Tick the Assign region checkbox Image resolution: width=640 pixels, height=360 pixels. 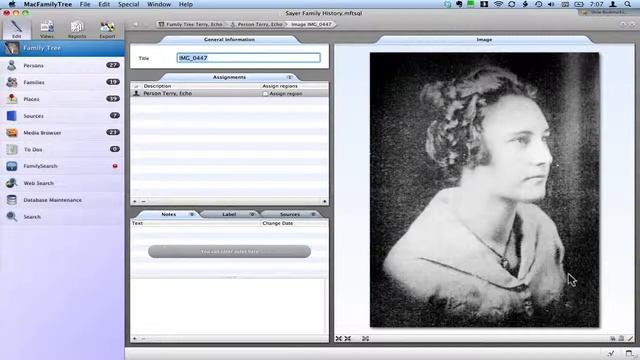click(265, 93)
